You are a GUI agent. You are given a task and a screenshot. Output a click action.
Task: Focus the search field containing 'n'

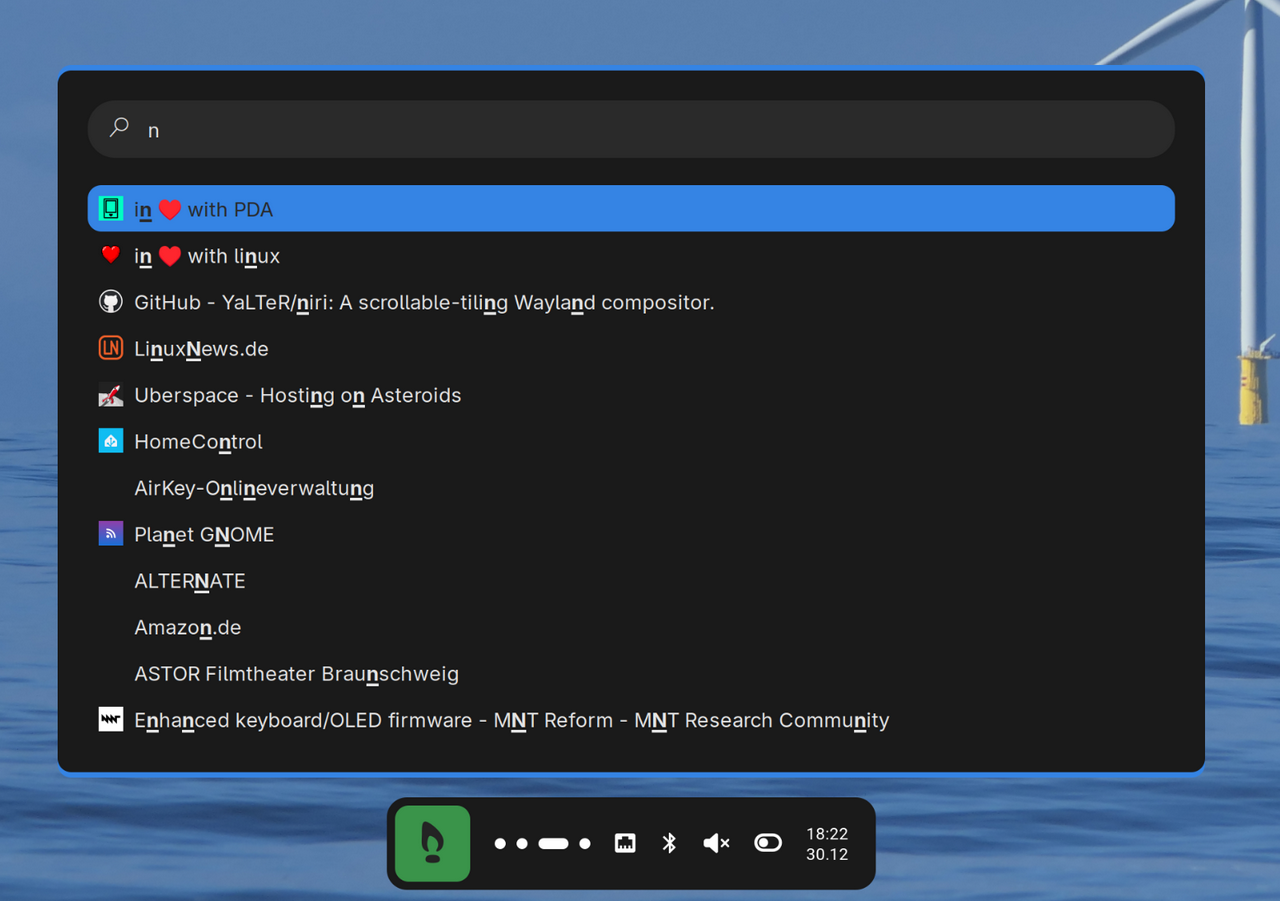point(640,130)
